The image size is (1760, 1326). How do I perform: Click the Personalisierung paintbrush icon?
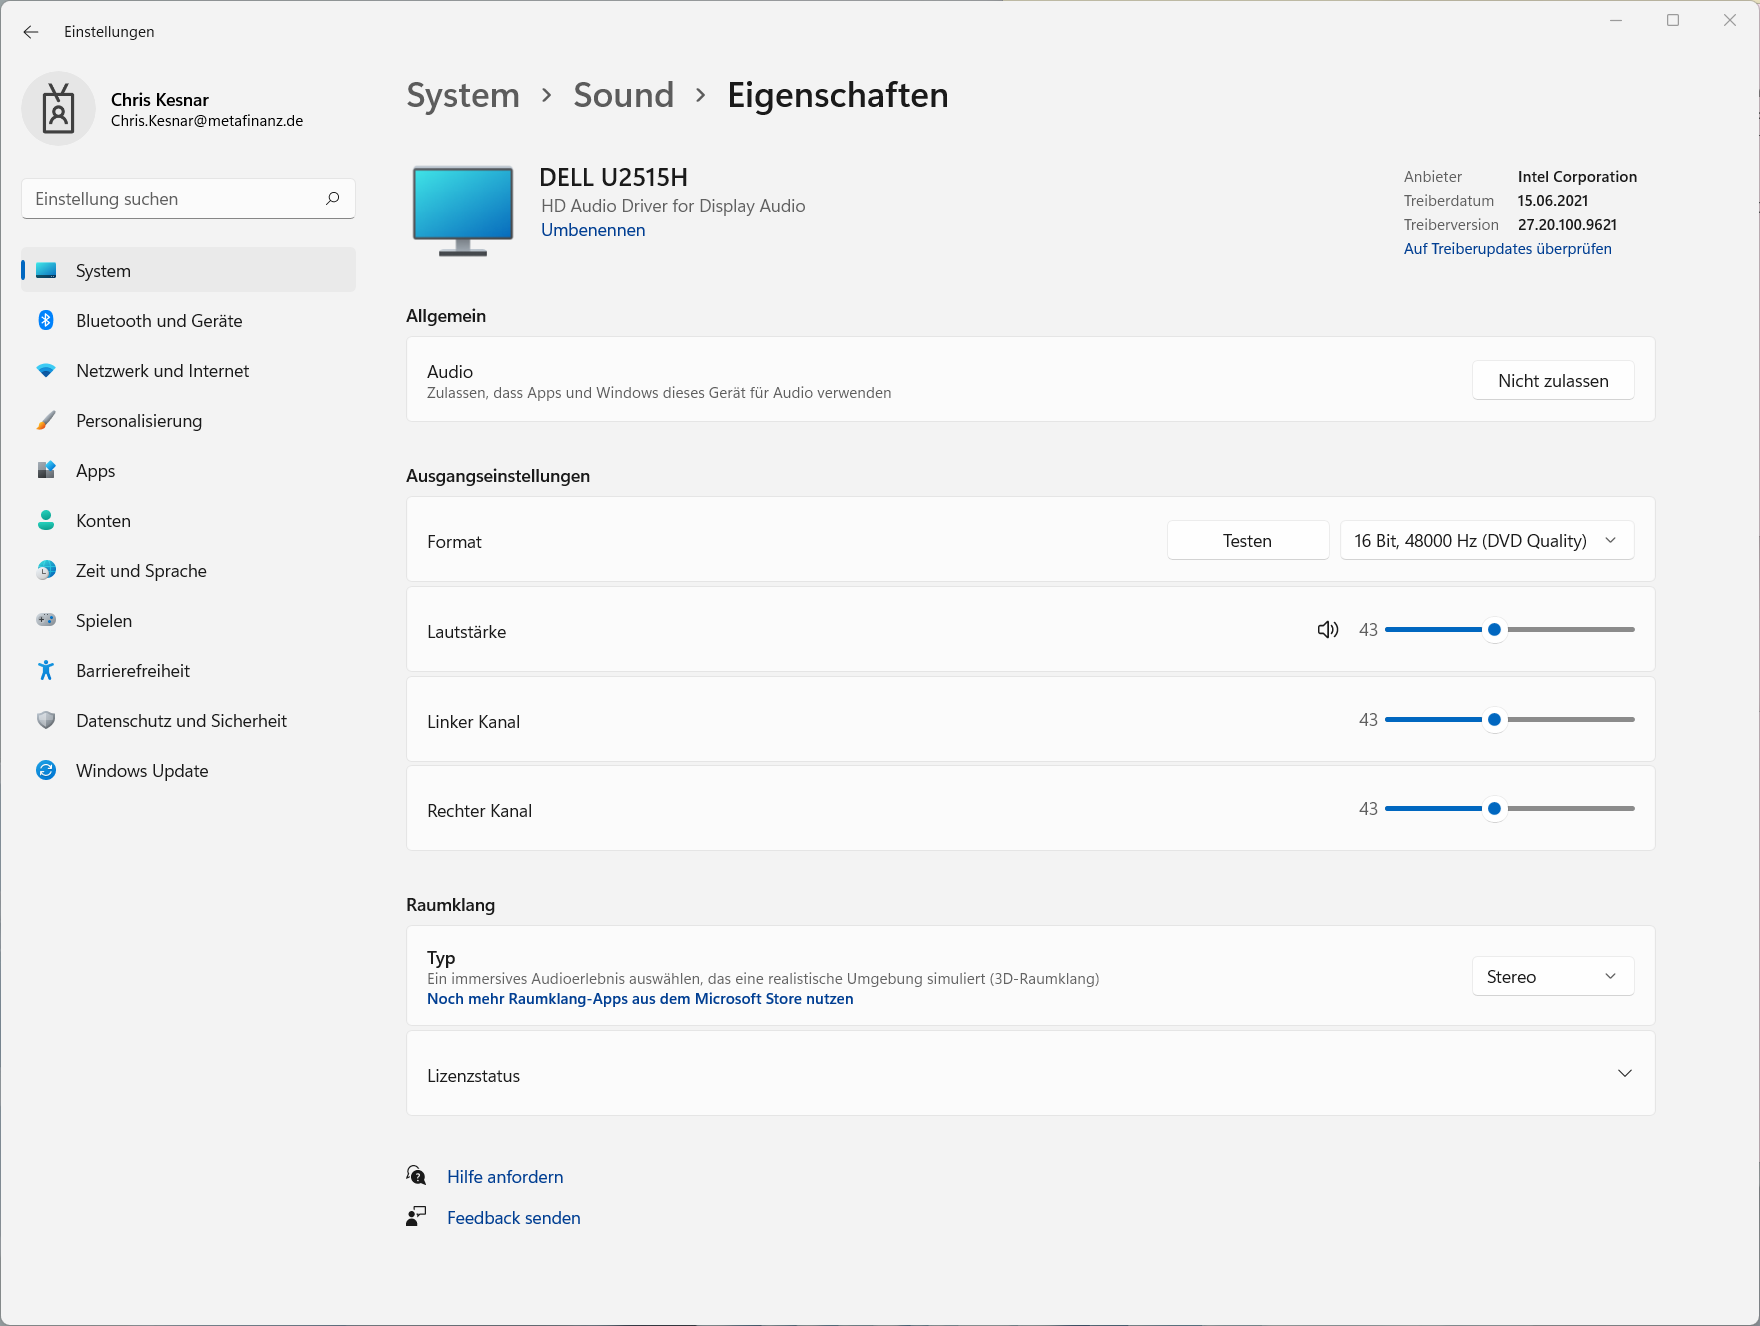(46, 421)
